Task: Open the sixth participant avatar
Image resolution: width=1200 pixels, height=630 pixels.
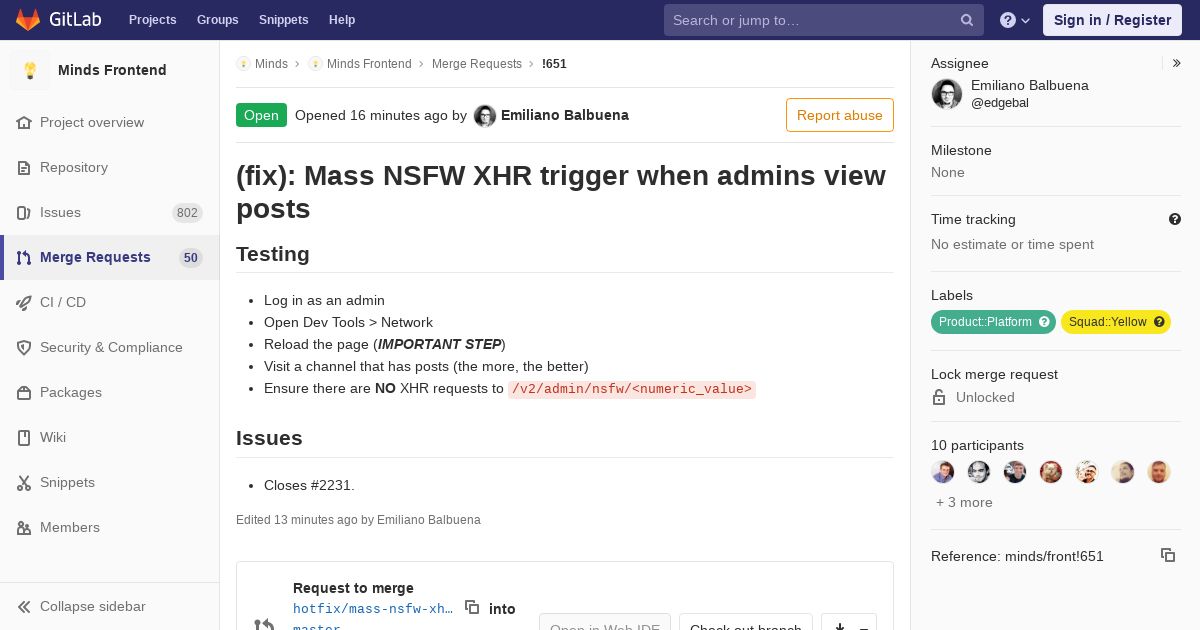Action: pos(1123,472)
